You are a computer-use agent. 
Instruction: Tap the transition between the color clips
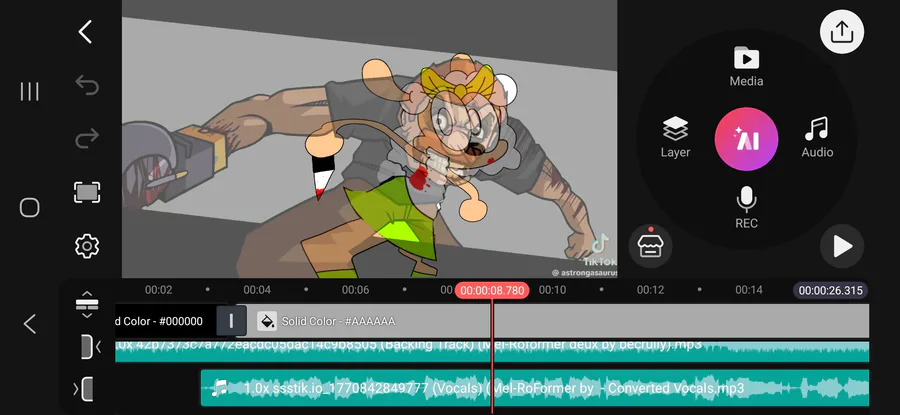(231, 321)
